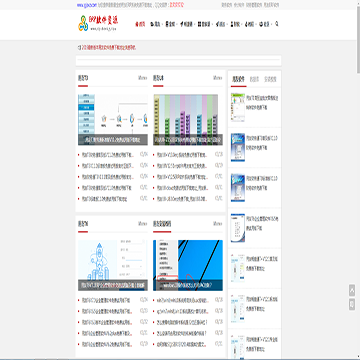The image size is (360, 360).
Task: Open the featured blue Windows desktop thumbnail
Action: tap(188, 265)
